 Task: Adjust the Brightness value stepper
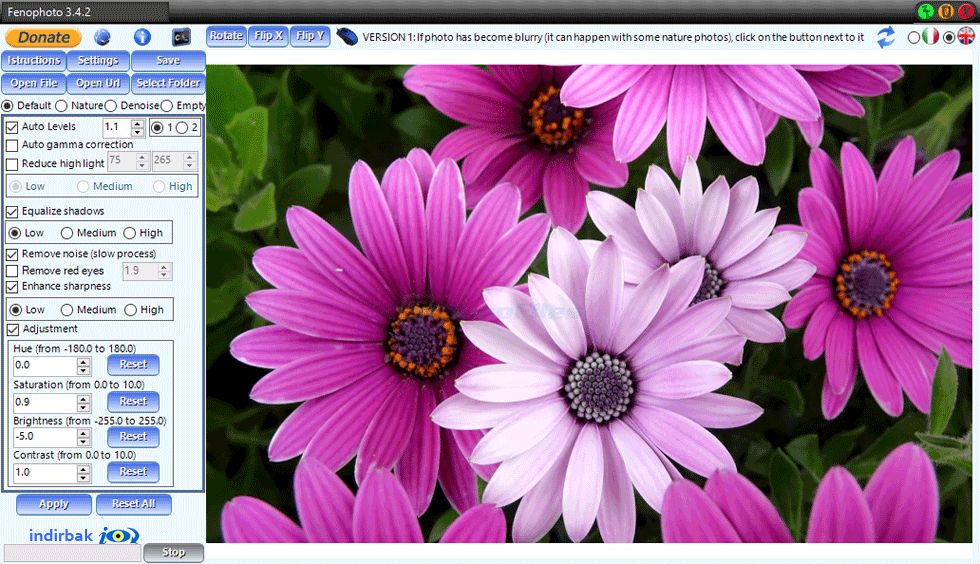tap(83, 437)
